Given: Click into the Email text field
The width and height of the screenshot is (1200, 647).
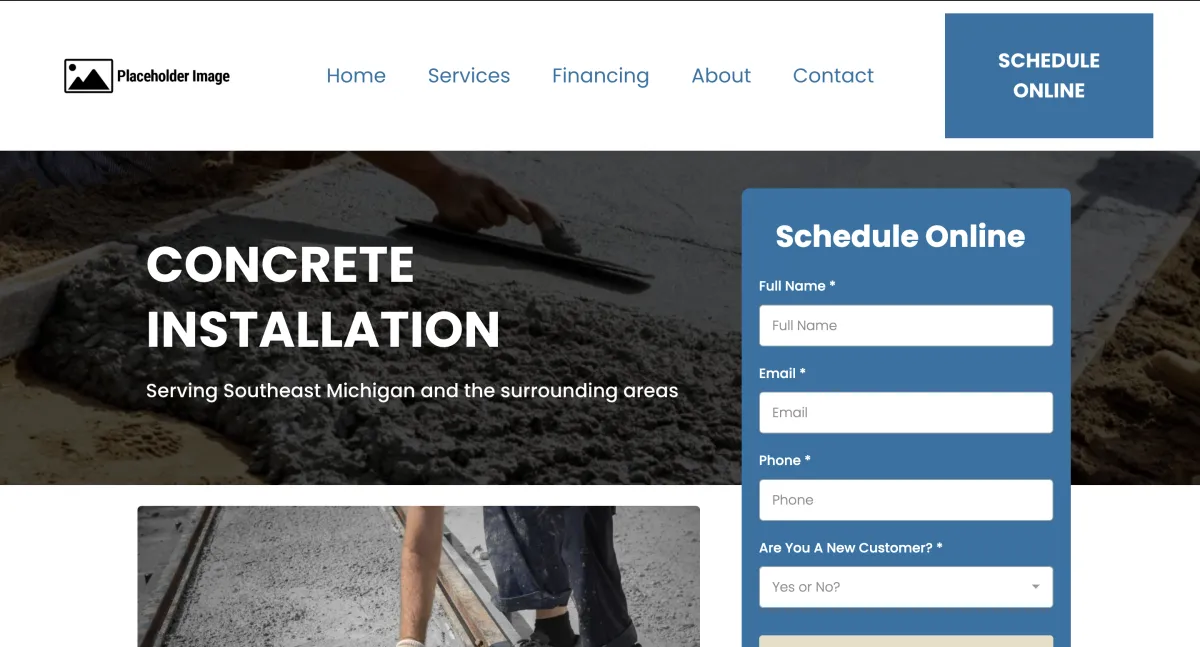Looking at the screenshot, I should [906, 412].
